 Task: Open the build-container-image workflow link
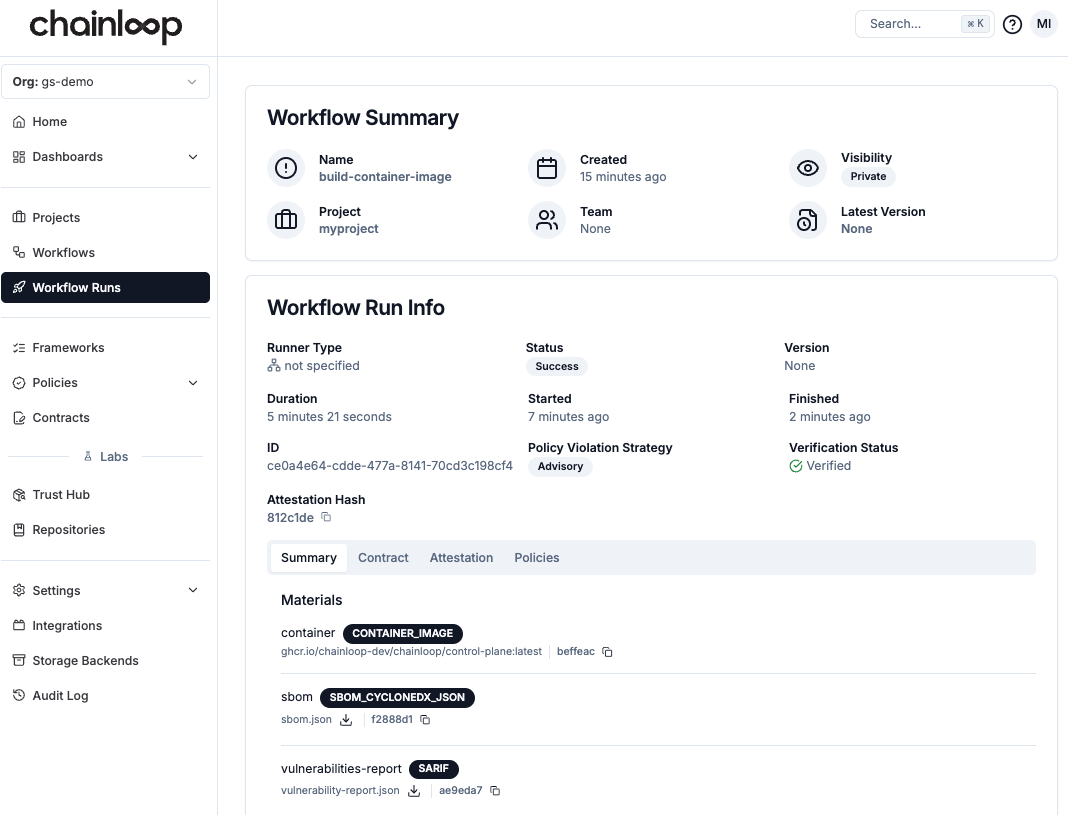pyautogui.click(x=385, y=177)
